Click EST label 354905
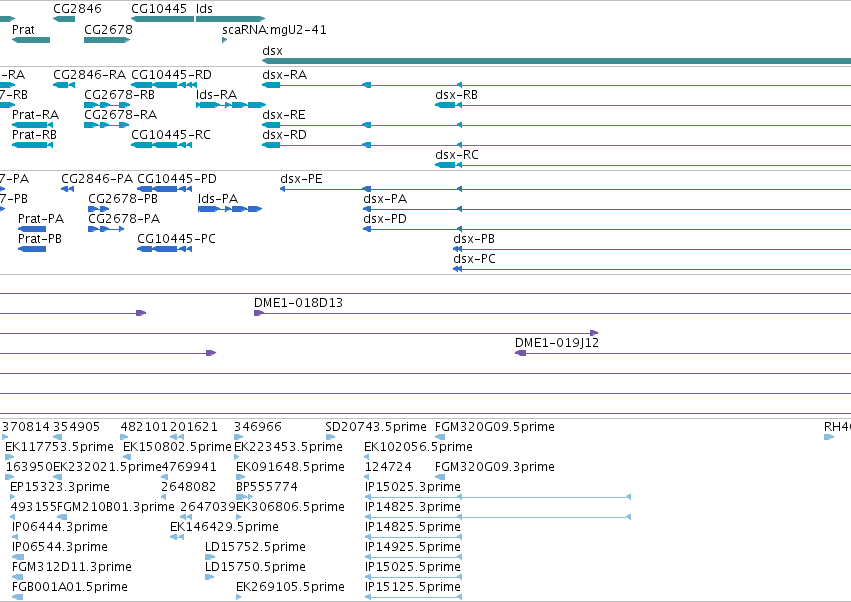851x602 pixels. tap(77, 427)
